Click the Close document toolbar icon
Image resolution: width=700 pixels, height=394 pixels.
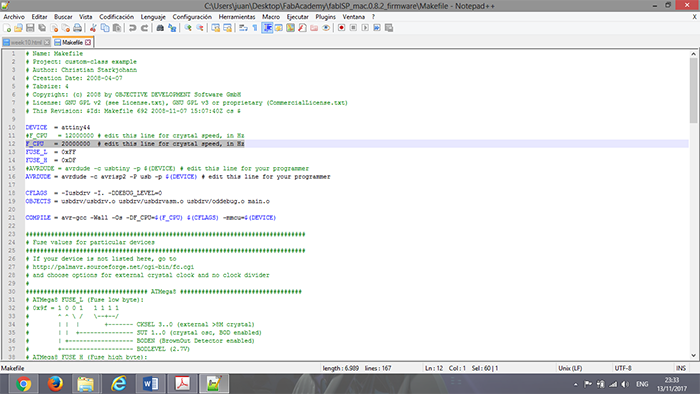coord(54,28)
